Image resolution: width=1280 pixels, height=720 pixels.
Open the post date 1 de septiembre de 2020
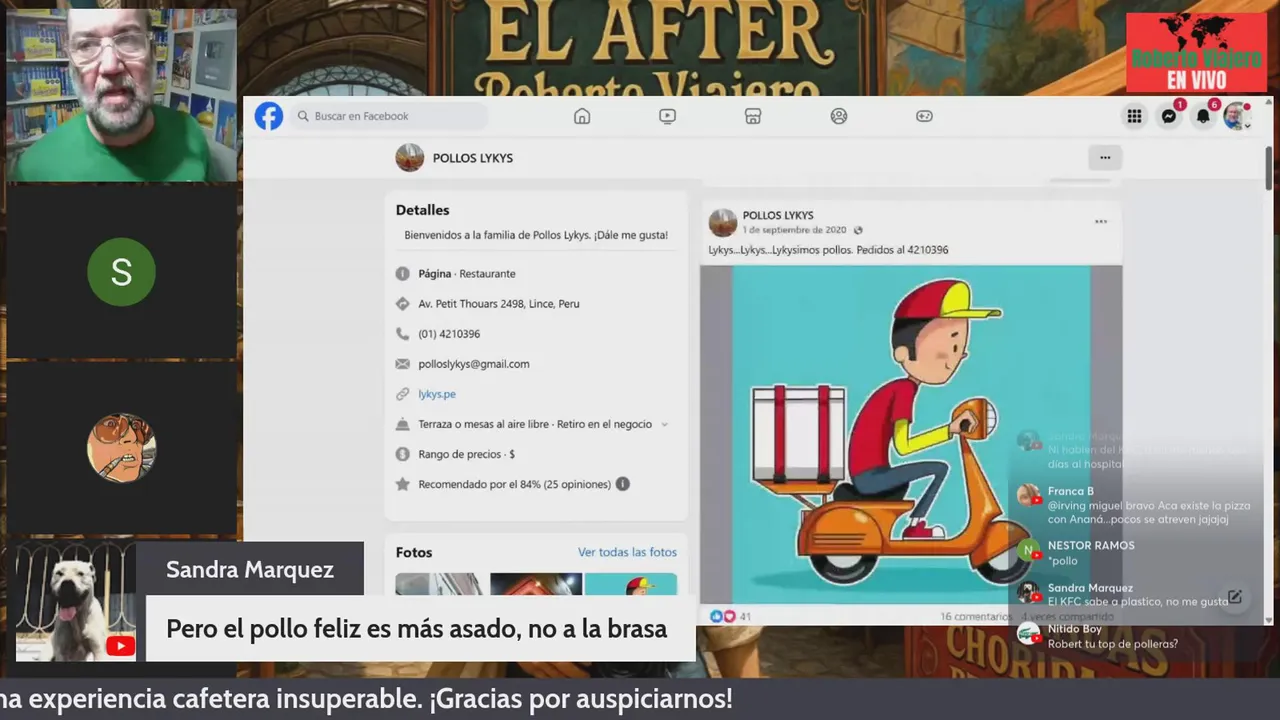(x=794, y=230)
